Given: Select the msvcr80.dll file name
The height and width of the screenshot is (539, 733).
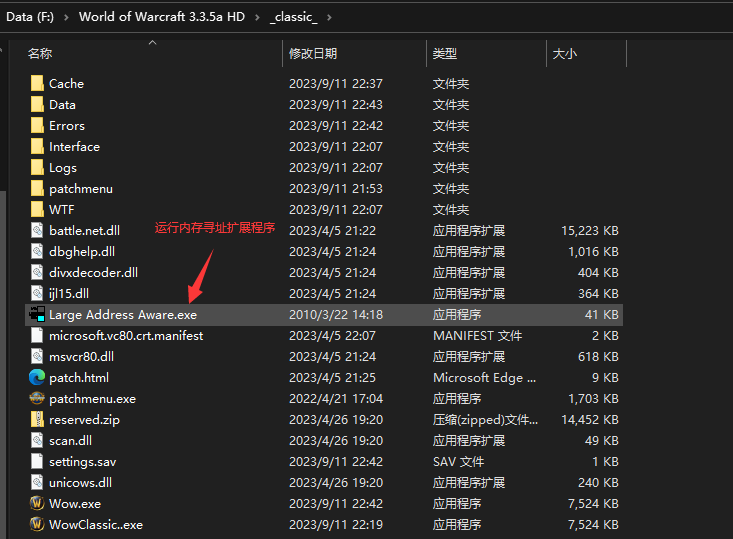Looking at the screenshot, I should tap(81, 357).
